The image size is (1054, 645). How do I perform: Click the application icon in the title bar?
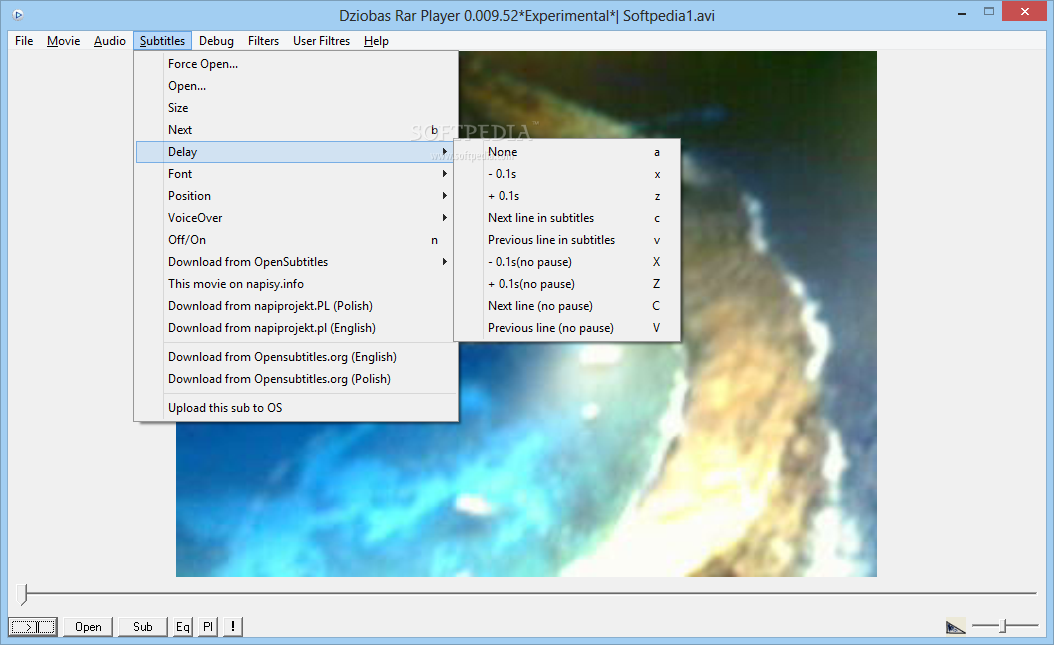tap(18, 15)
